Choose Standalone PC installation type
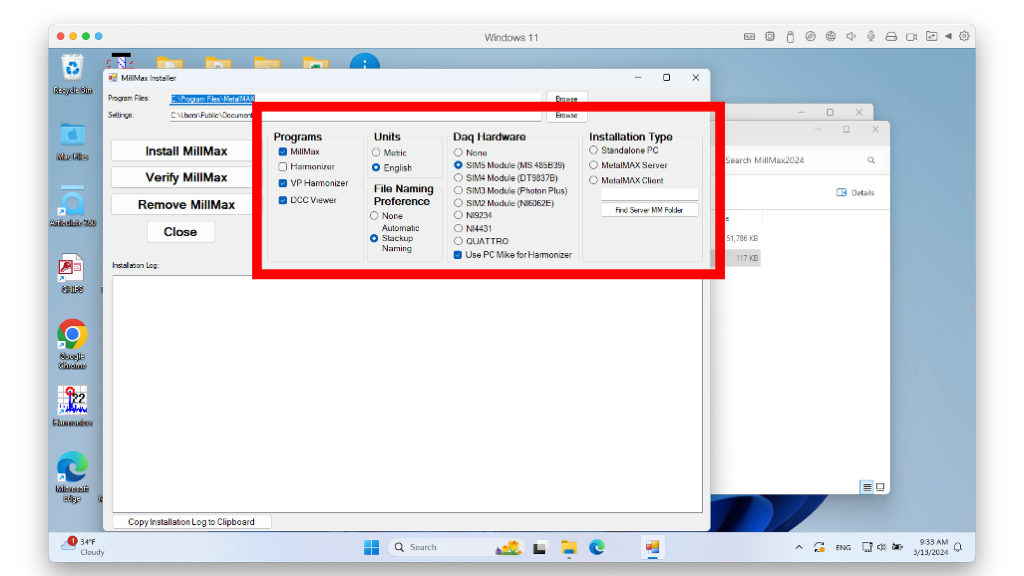The width and height of the screenshot is (1024, 576). pyautogui.click(x=594, y=150)
